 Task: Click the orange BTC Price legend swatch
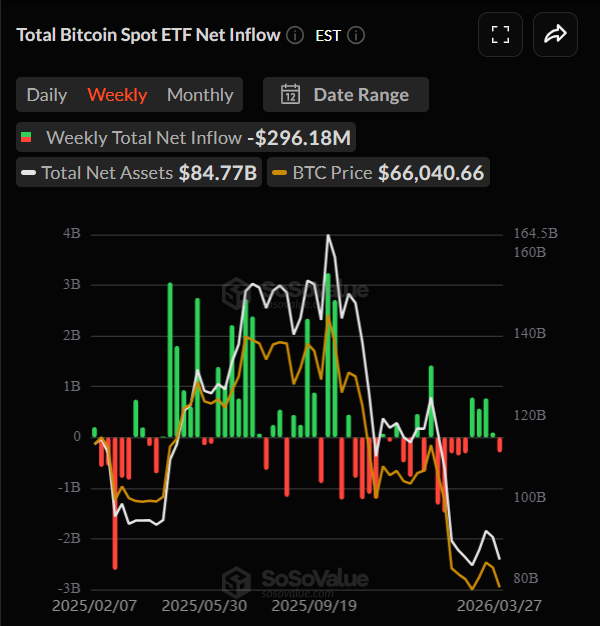279,173
